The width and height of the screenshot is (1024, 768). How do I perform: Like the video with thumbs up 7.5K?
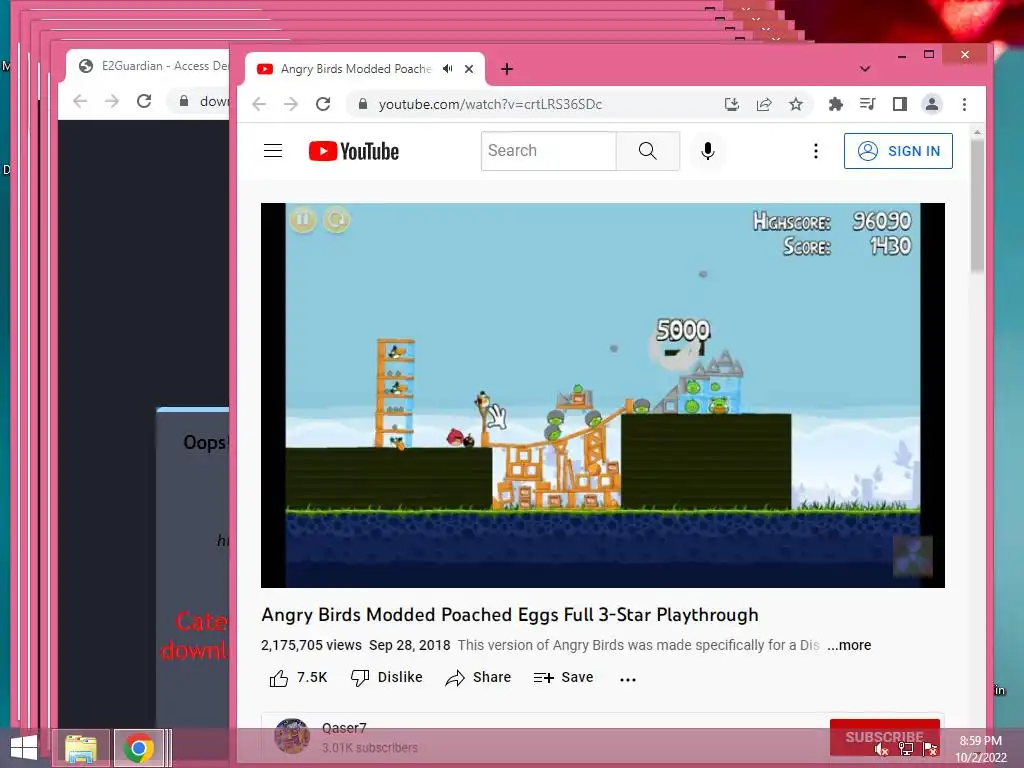298,678
